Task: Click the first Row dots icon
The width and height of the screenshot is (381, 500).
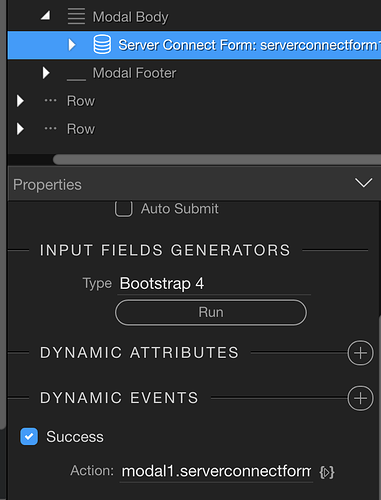Action: coord(51,100)
